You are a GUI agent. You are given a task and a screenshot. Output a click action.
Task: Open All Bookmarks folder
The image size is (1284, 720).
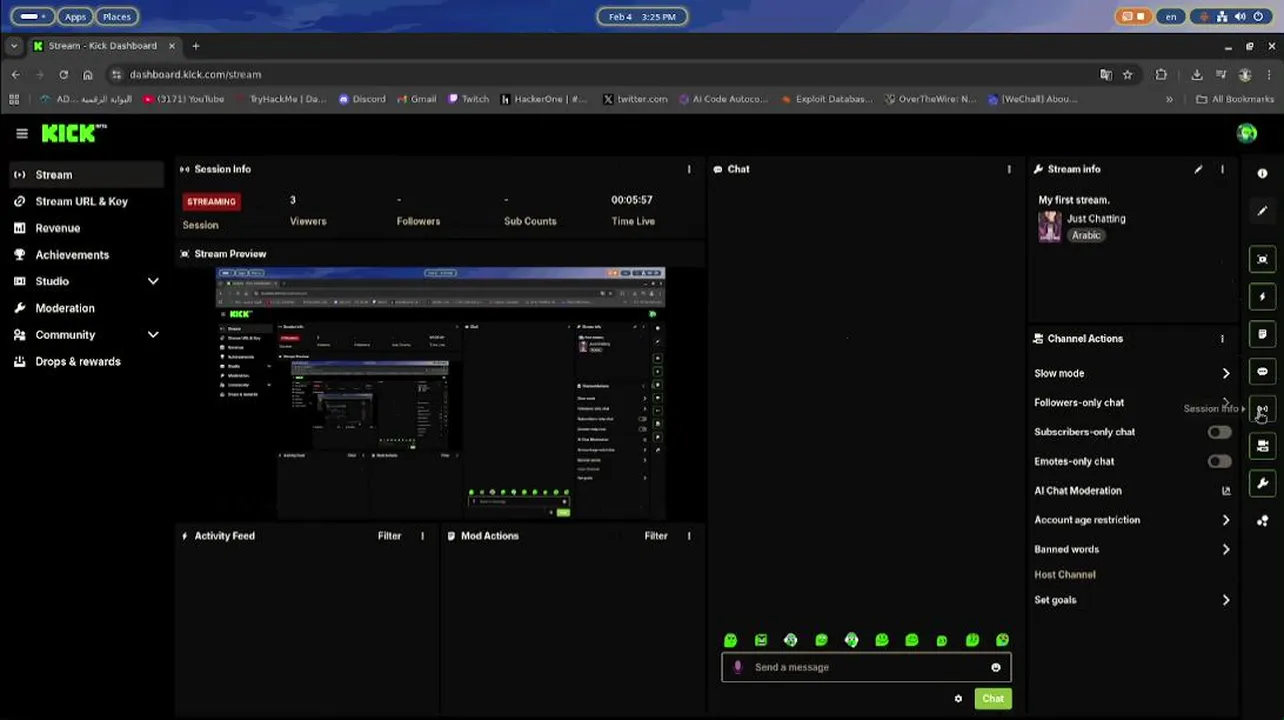(x=1235, y=99)
